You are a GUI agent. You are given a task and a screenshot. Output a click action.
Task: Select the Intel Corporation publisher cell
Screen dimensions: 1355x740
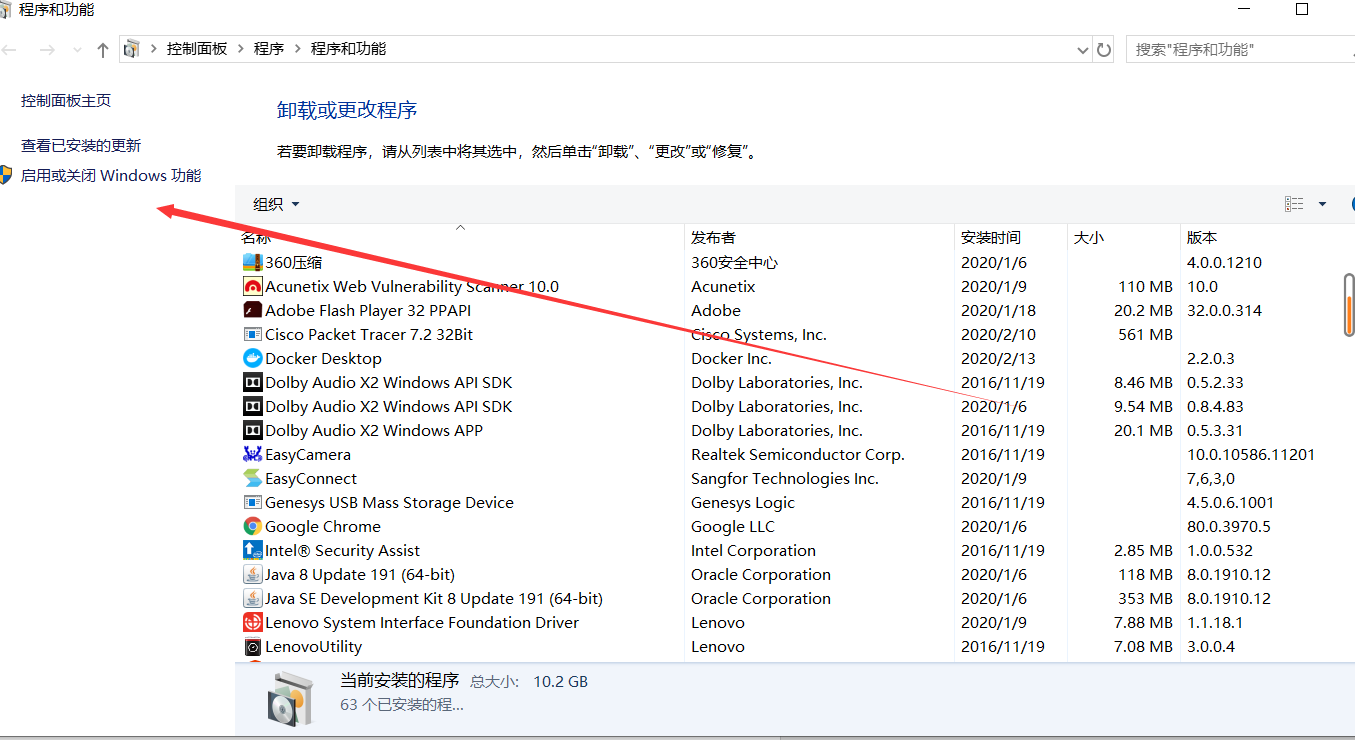[x=754, y=550]
